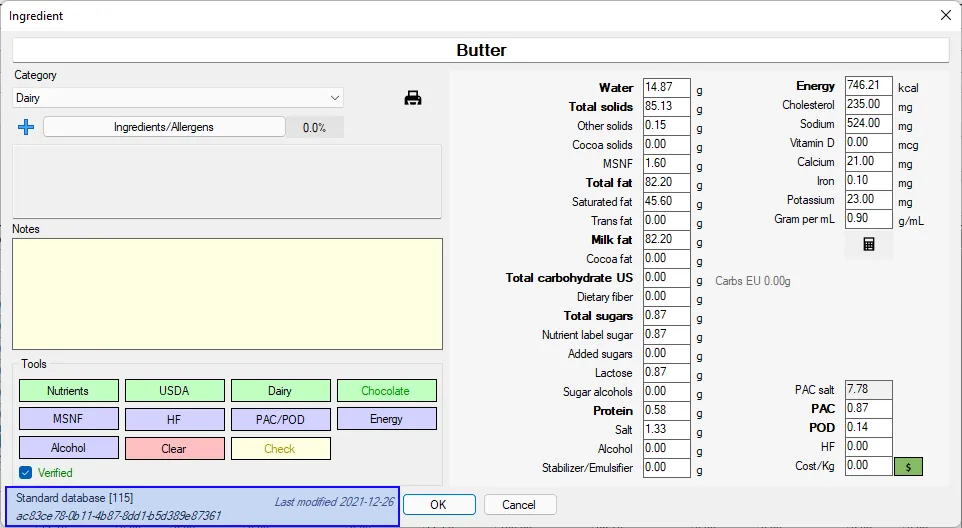Click the Water value field
The width and height of the screenshot is (962, 528).
point(666,88)
